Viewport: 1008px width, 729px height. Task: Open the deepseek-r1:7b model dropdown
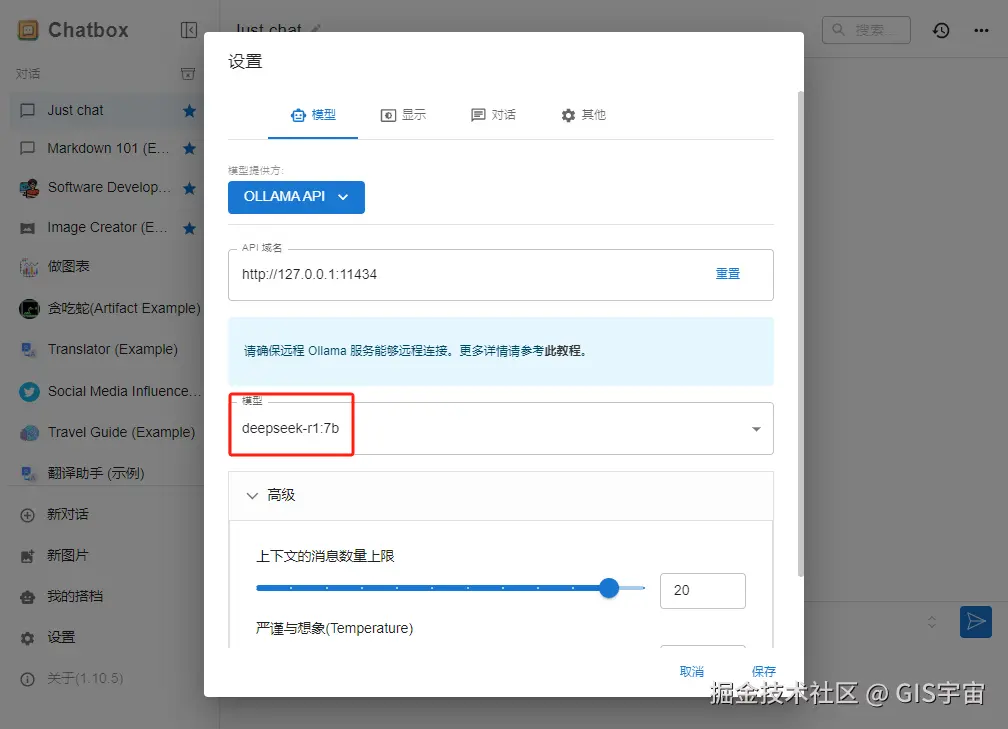501,429
